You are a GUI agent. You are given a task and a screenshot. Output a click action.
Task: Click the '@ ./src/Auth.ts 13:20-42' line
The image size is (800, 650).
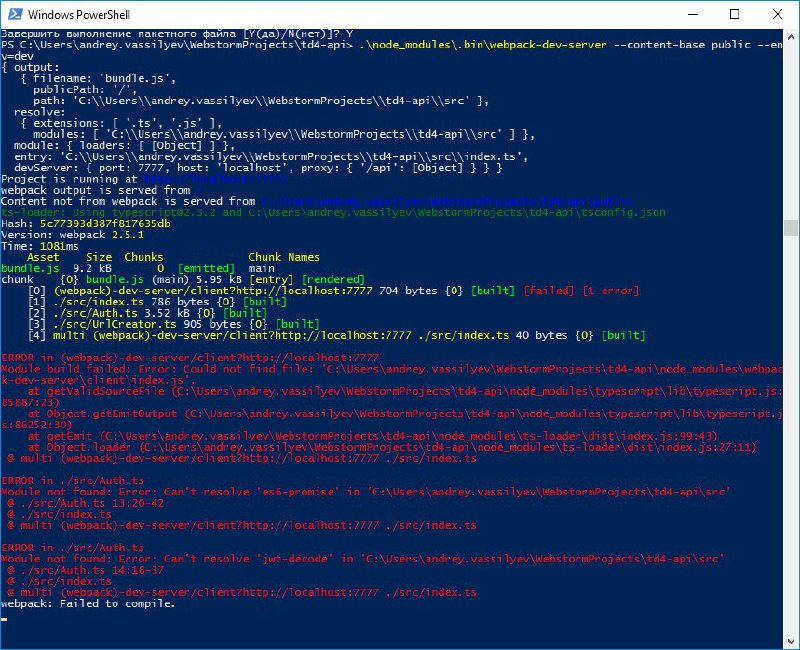coord(86,503)
